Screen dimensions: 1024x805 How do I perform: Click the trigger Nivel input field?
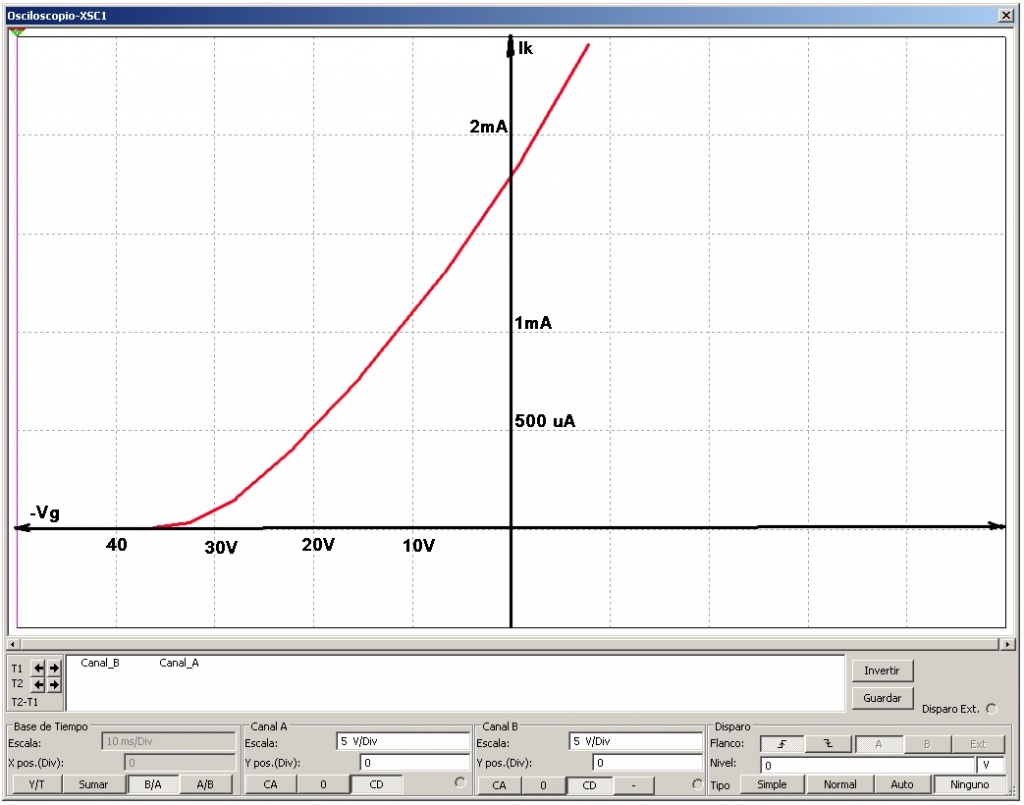[866, 765]
